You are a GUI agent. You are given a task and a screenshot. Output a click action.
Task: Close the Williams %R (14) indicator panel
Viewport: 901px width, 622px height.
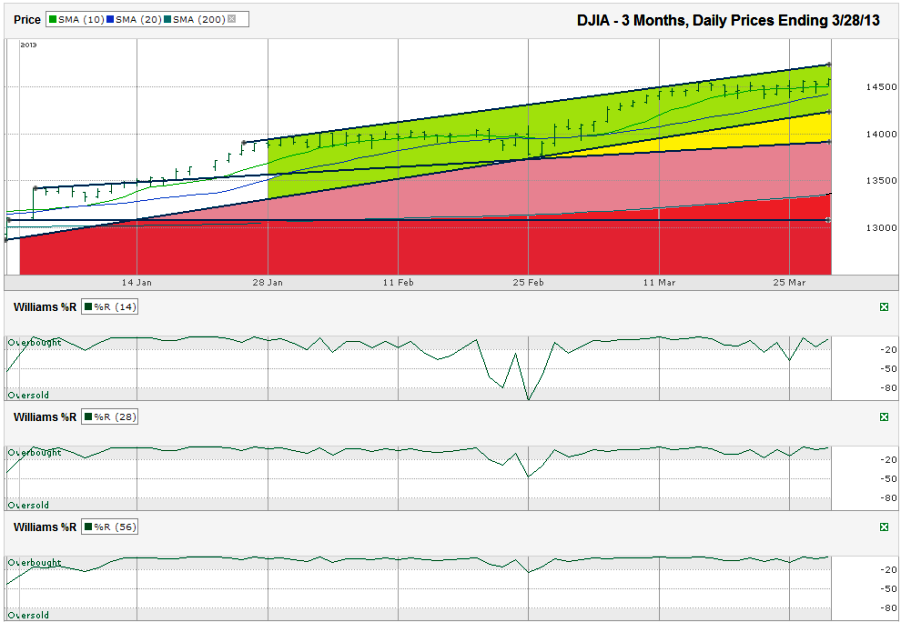(884, 307)
